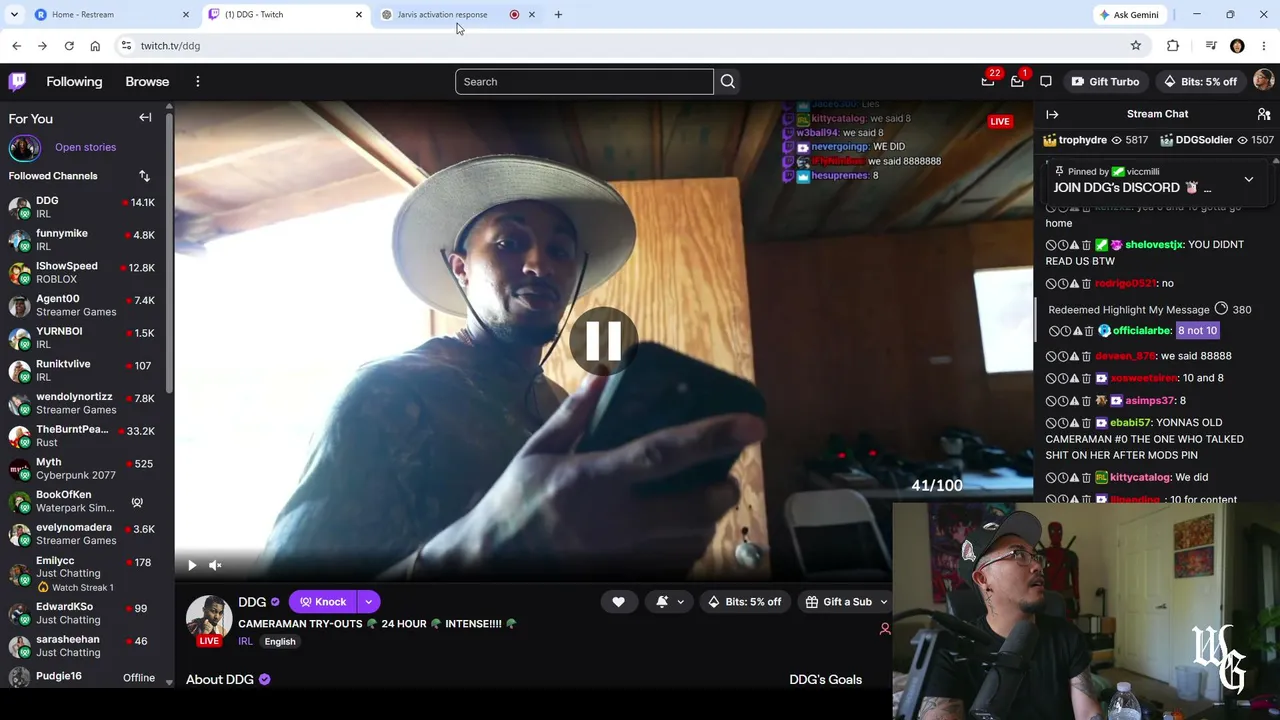Open the dropdown arrow next to Knock
Screen dimensions: 1280x720
coord(369,602)
